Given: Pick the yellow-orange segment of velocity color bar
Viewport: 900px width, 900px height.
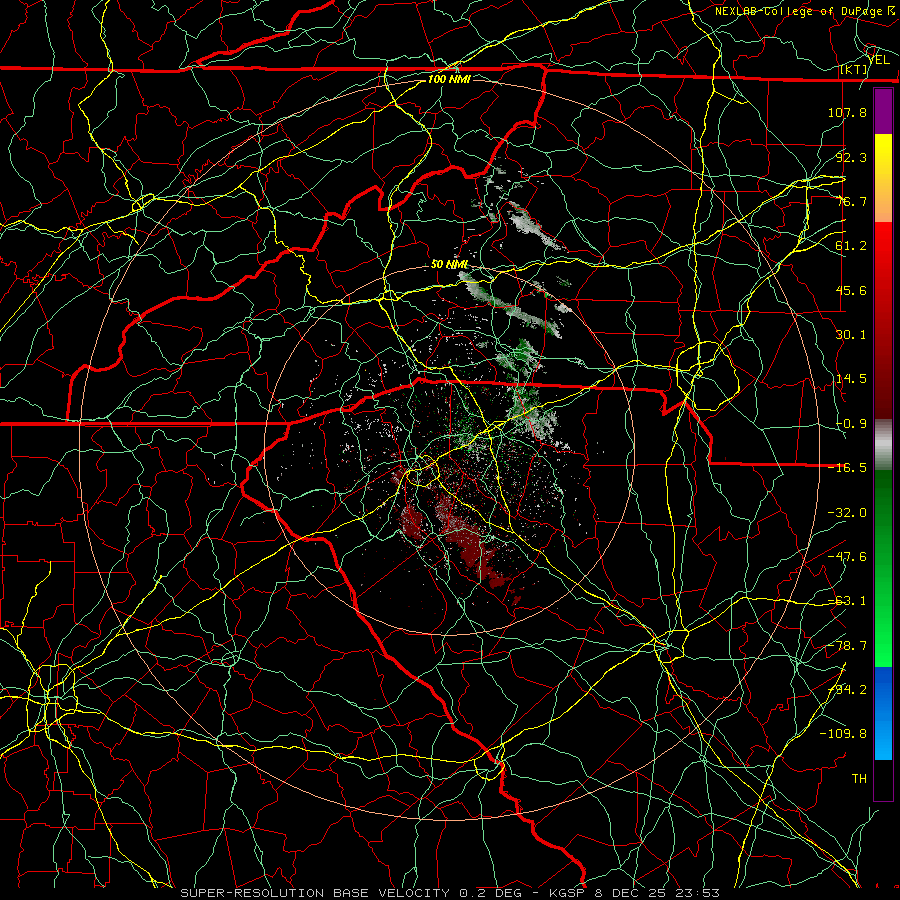Looking at the screenshot, I should [x=883, y=178].
